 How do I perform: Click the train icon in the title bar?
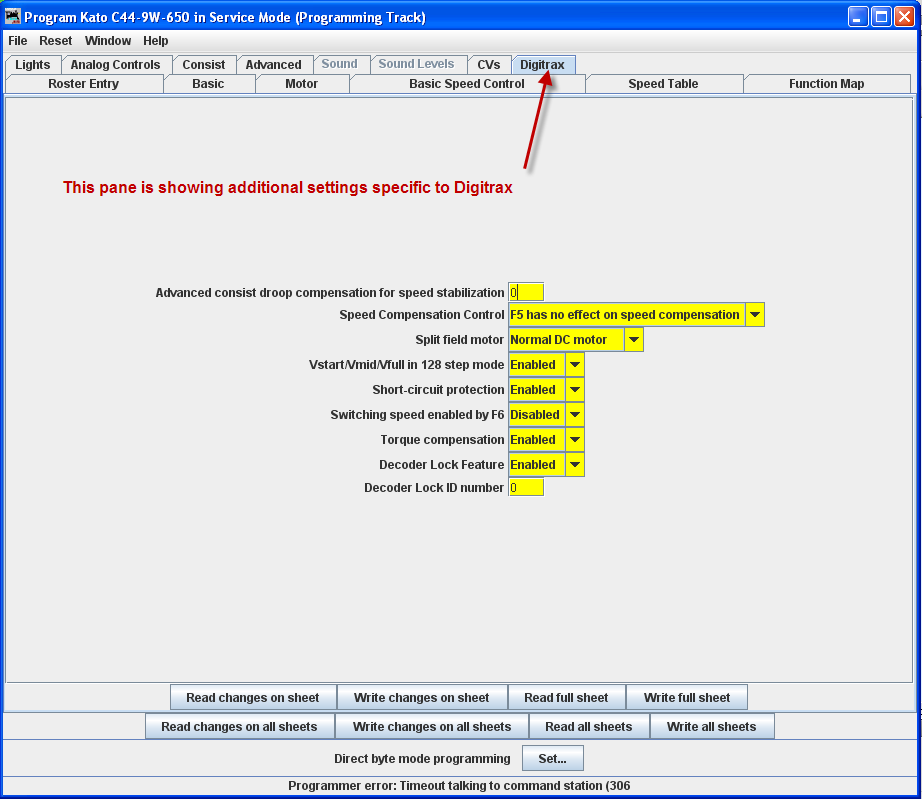[x=11, y=15]
